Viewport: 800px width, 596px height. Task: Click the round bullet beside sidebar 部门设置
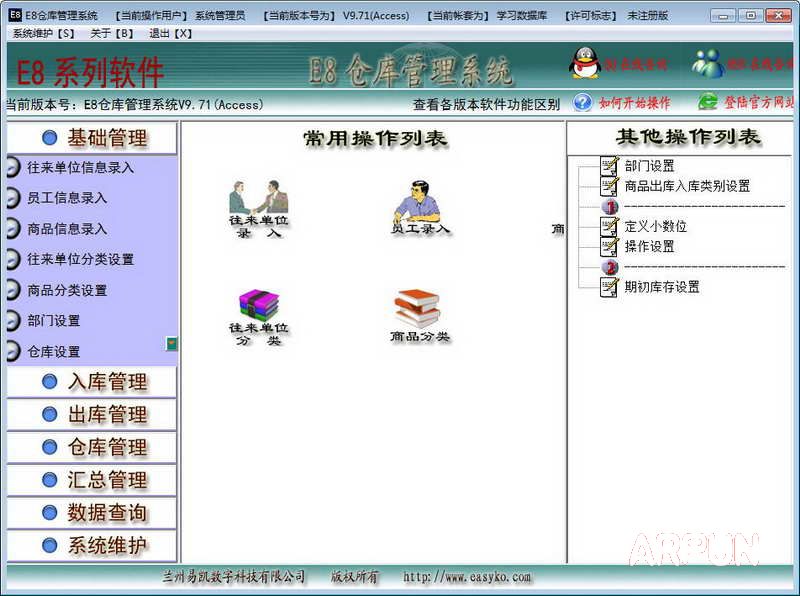pyautogui.click(x=13, y=320)
